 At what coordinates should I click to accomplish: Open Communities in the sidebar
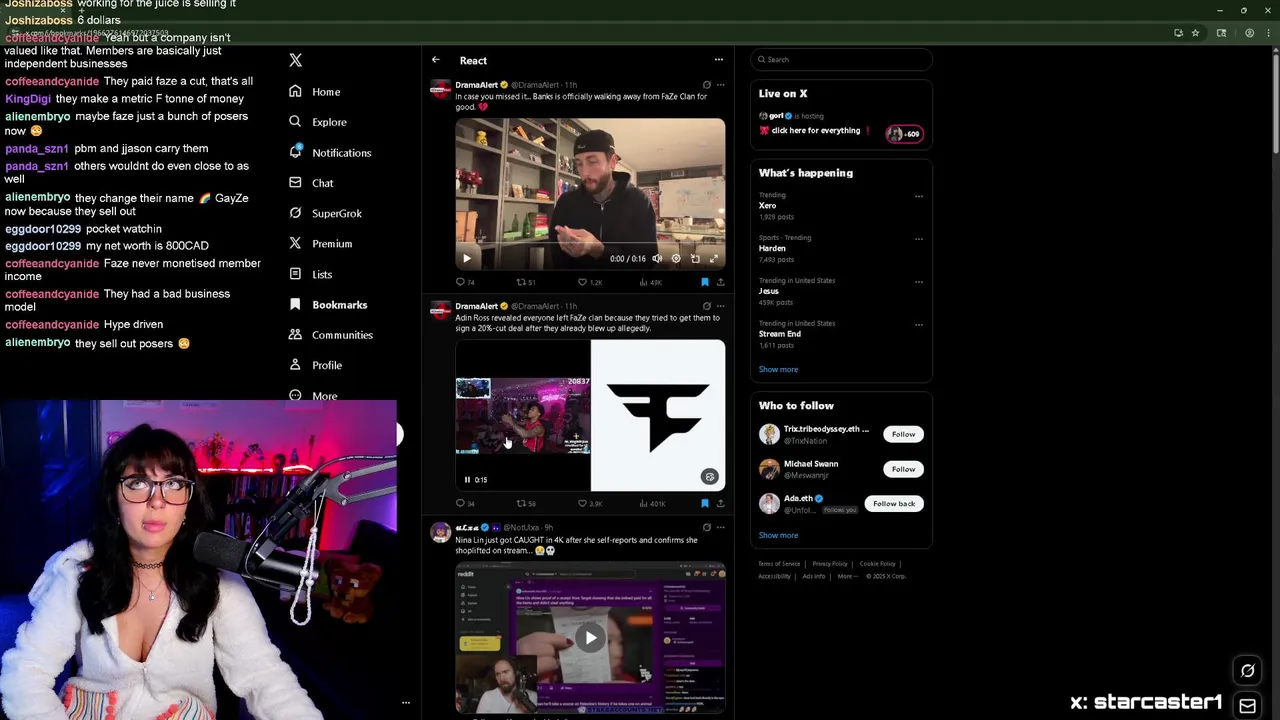point(342,335)
